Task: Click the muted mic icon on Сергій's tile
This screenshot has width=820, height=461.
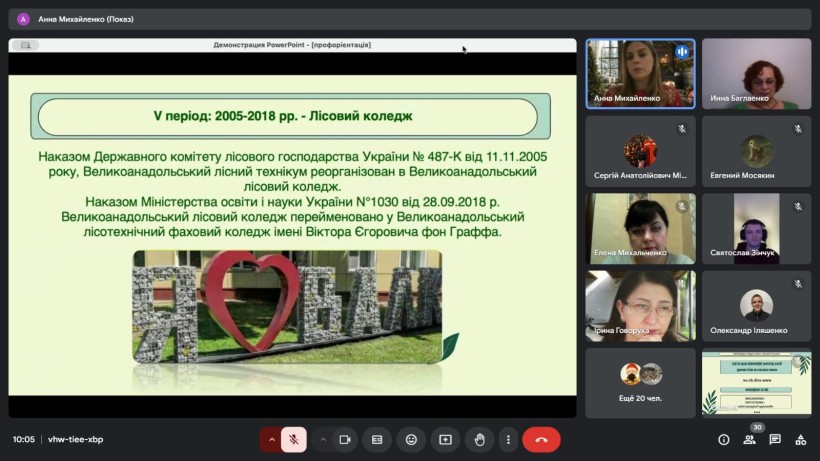Action: [682, 129]
